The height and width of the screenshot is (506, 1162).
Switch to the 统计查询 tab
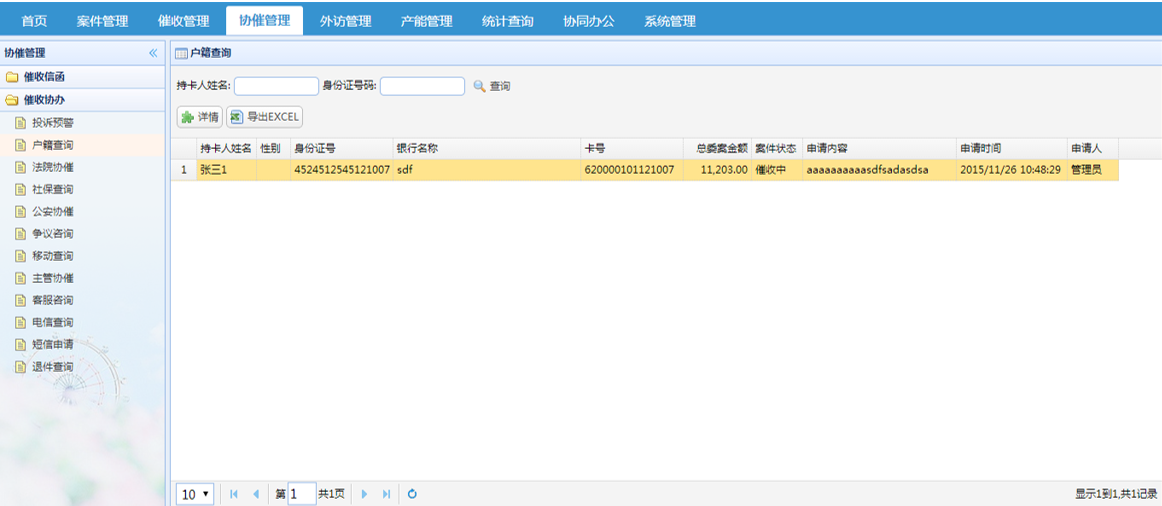tap(507, 21)
